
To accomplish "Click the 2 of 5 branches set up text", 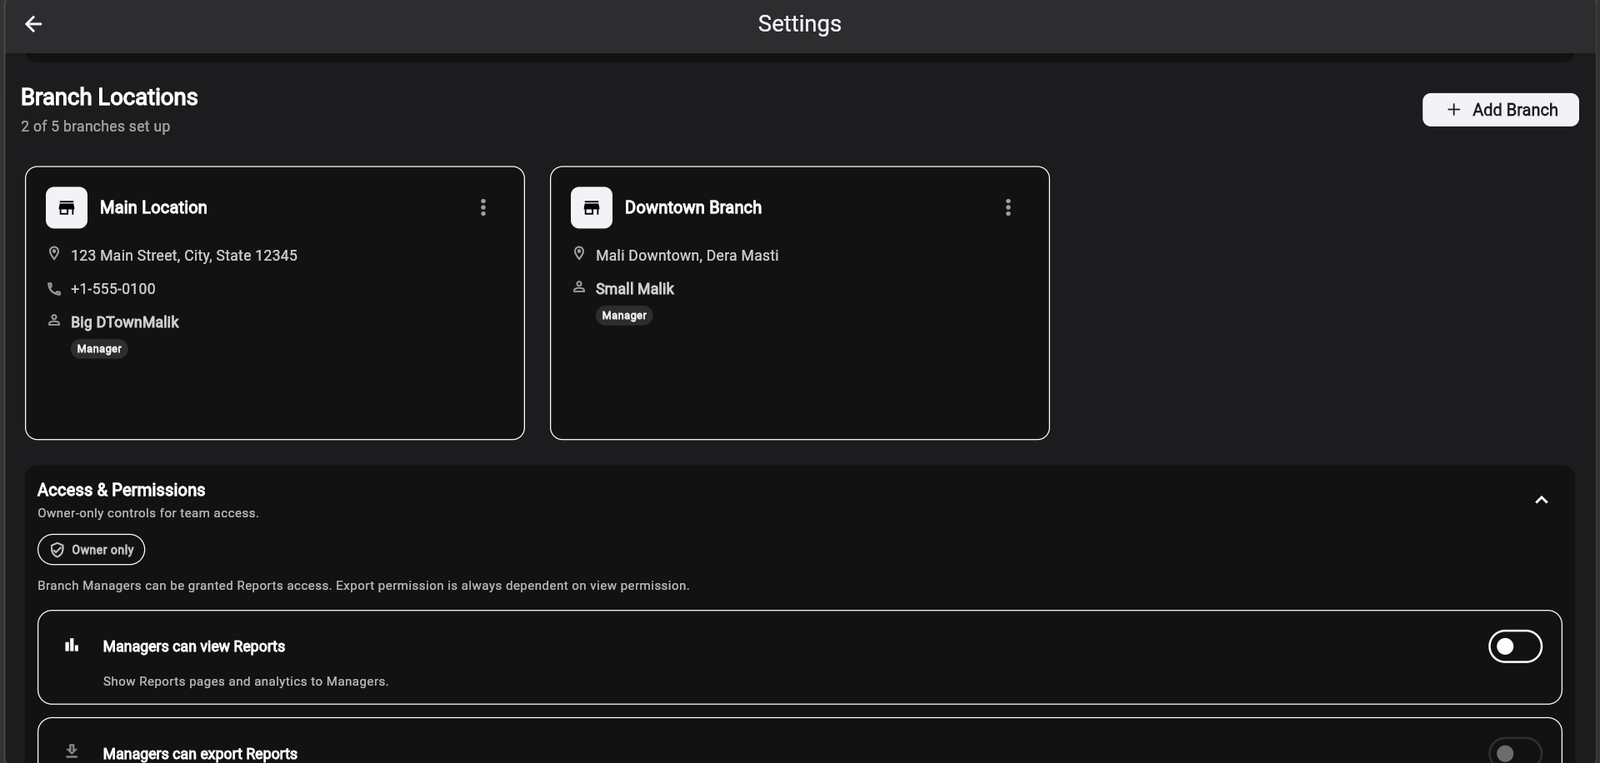I will pos(95,126).
